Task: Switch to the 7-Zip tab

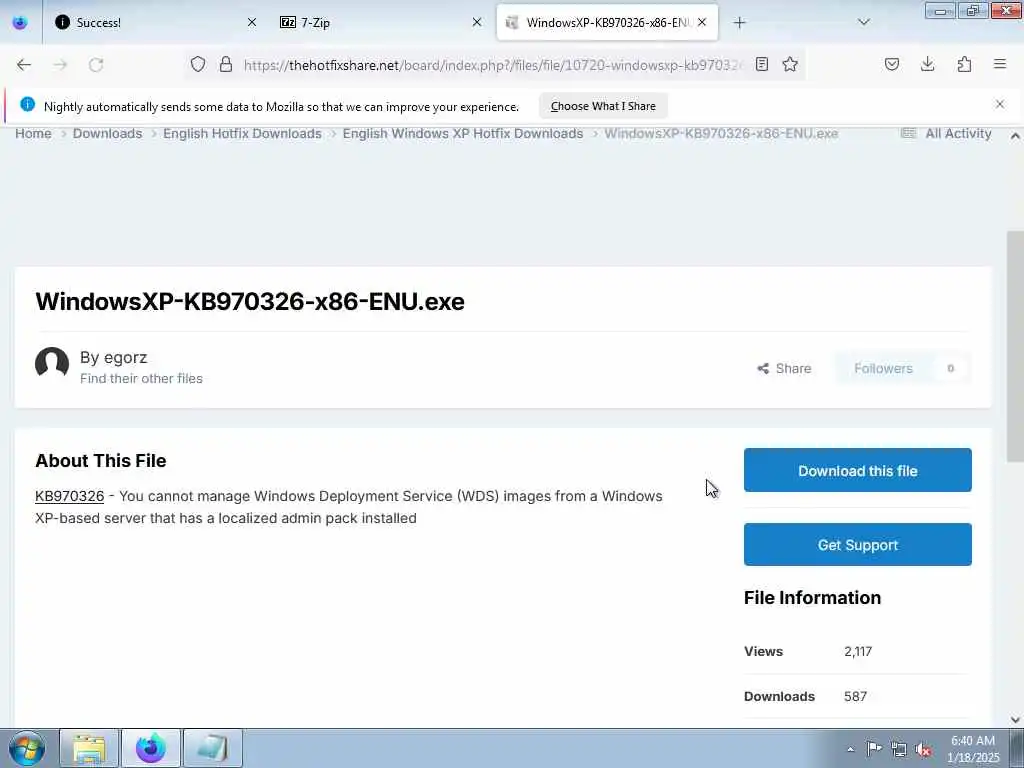Action: tap(381, 22)
